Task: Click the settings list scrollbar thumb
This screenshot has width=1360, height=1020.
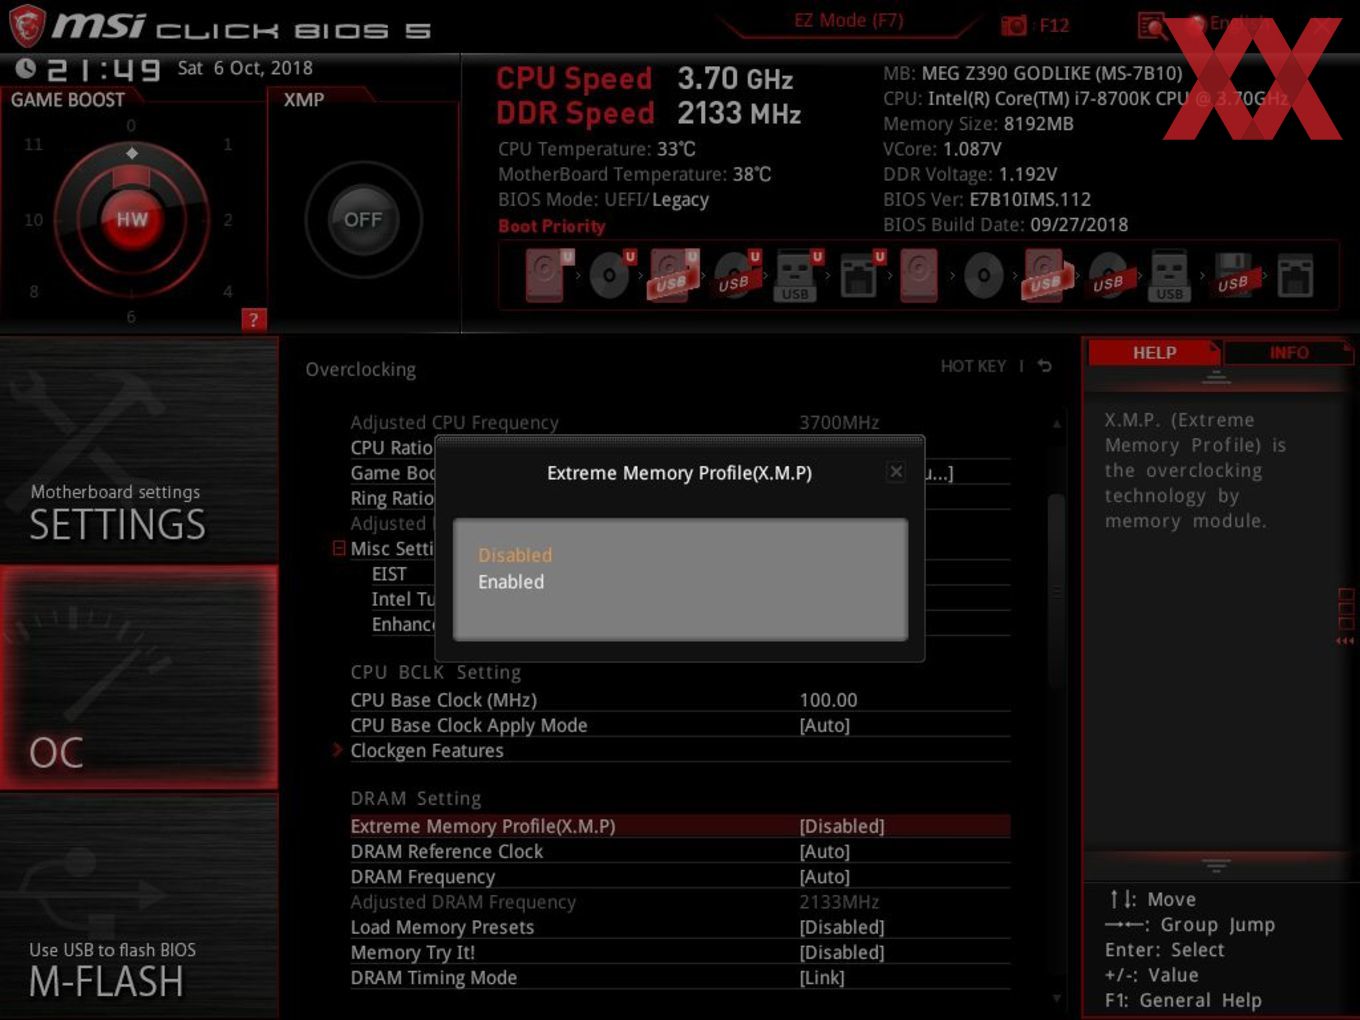Action: tap(1056, 590)
